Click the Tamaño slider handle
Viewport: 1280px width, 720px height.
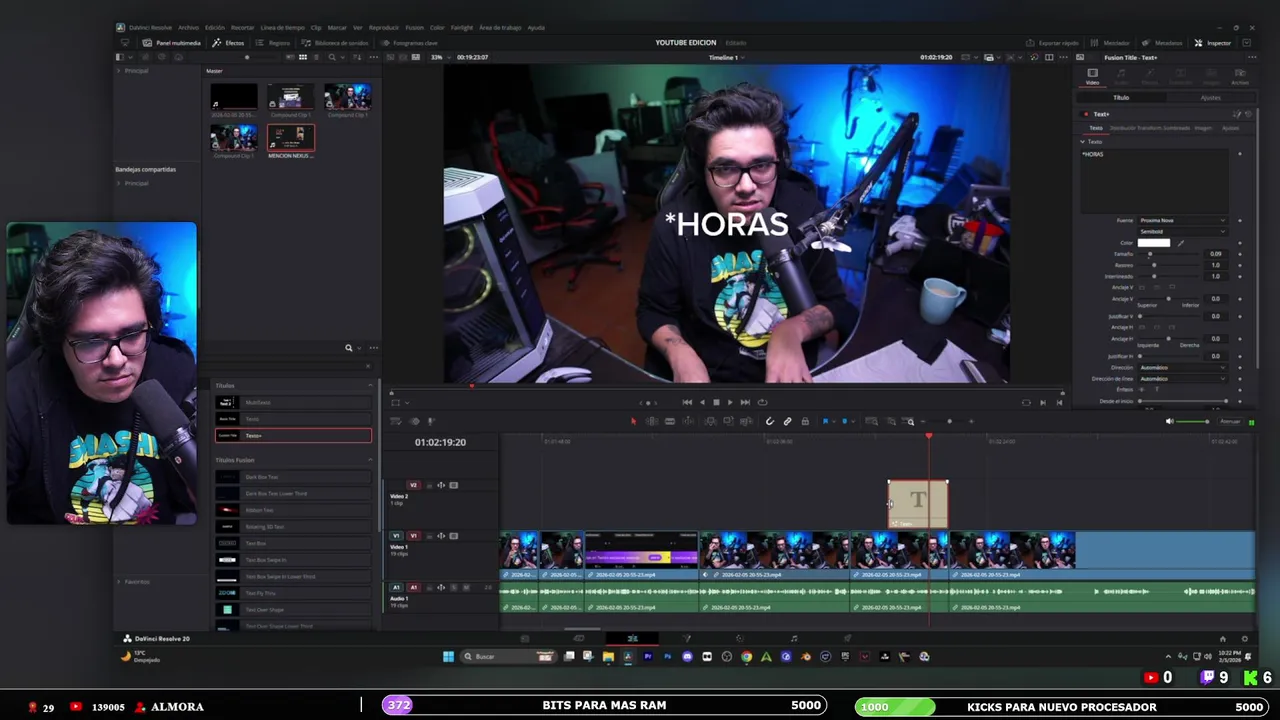pyautogui.click(x=1150, y=254)
